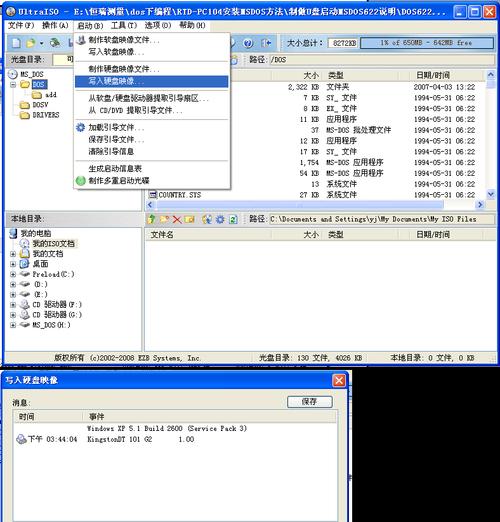Click the 类型 column header in local list

coord(335,235)
